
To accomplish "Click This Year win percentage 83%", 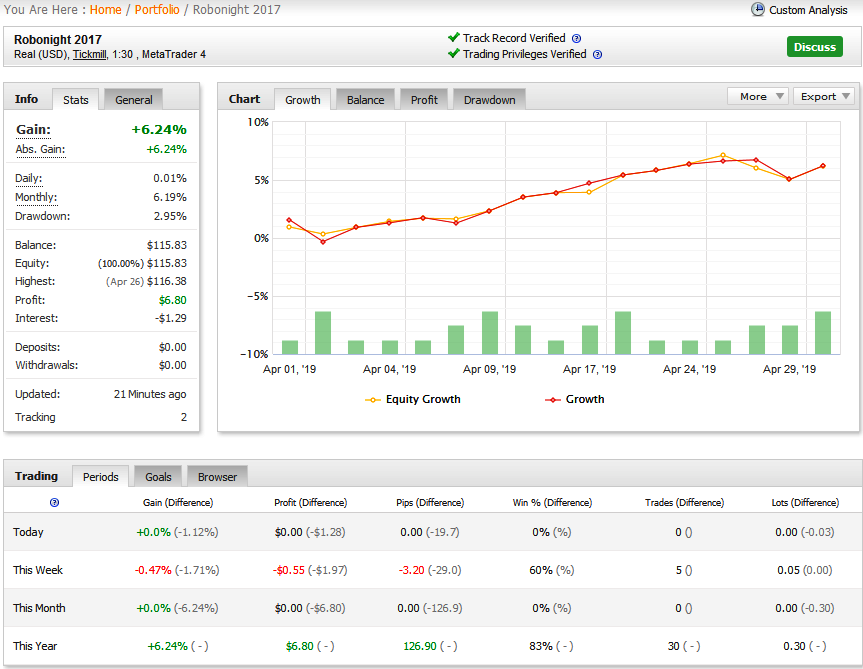I will 541,646.
